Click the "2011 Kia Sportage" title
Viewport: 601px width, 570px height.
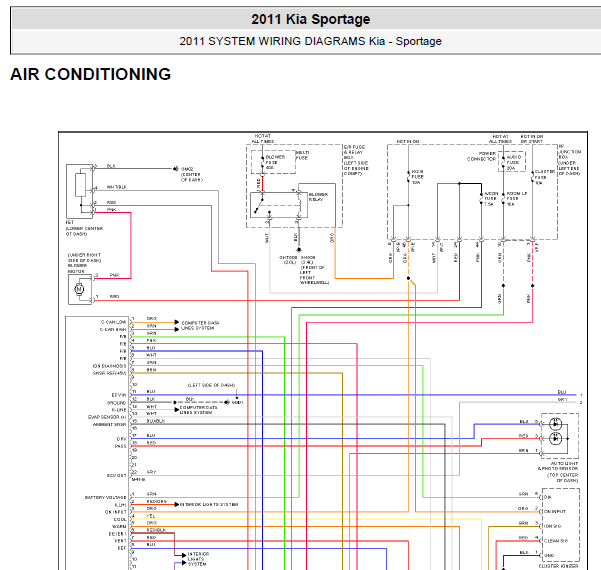(x=310, y=19)
